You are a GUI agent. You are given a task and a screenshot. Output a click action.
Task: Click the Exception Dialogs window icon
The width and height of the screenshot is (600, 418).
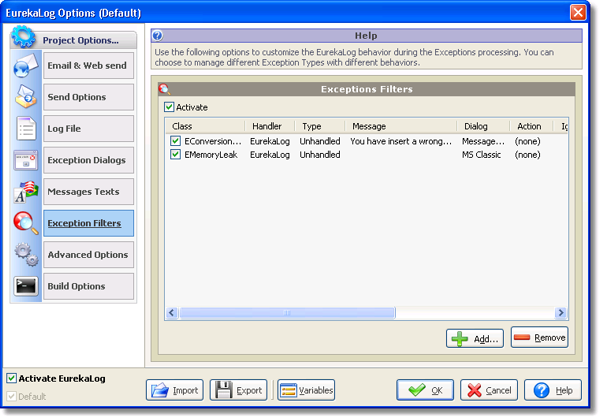(x=26, y=160)
